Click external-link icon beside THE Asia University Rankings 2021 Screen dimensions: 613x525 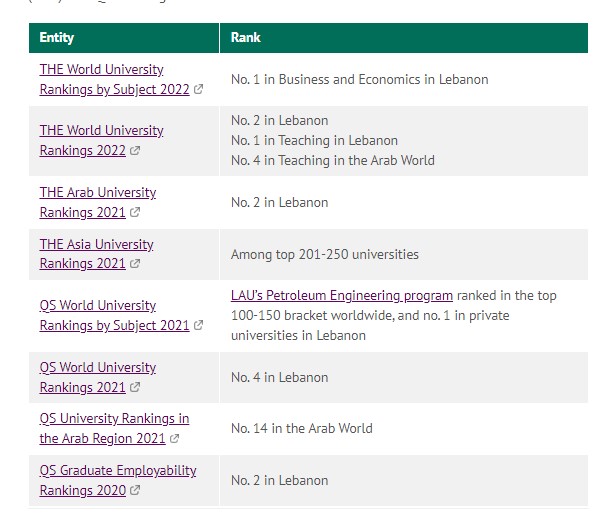135,265
